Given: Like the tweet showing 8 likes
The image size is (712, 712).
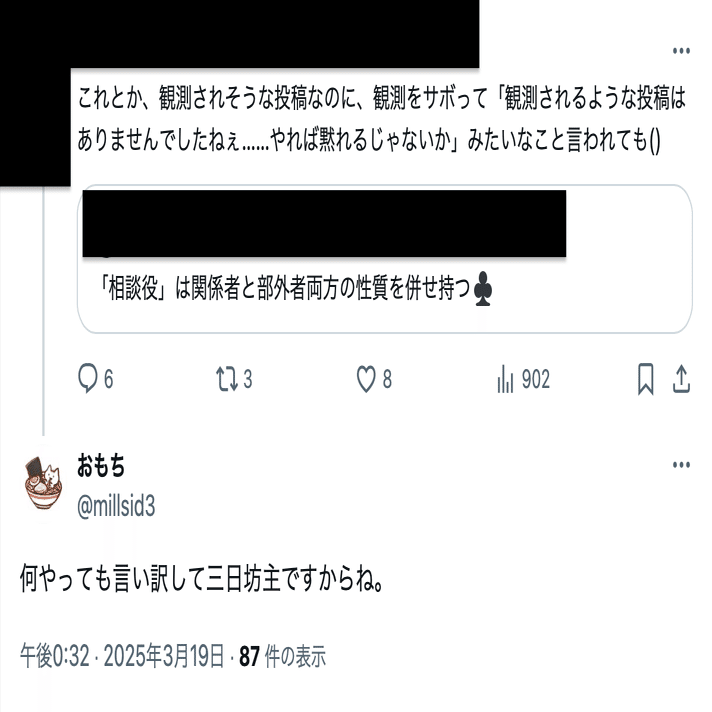Looking at the screenshot, I should (x=366, y=379).
